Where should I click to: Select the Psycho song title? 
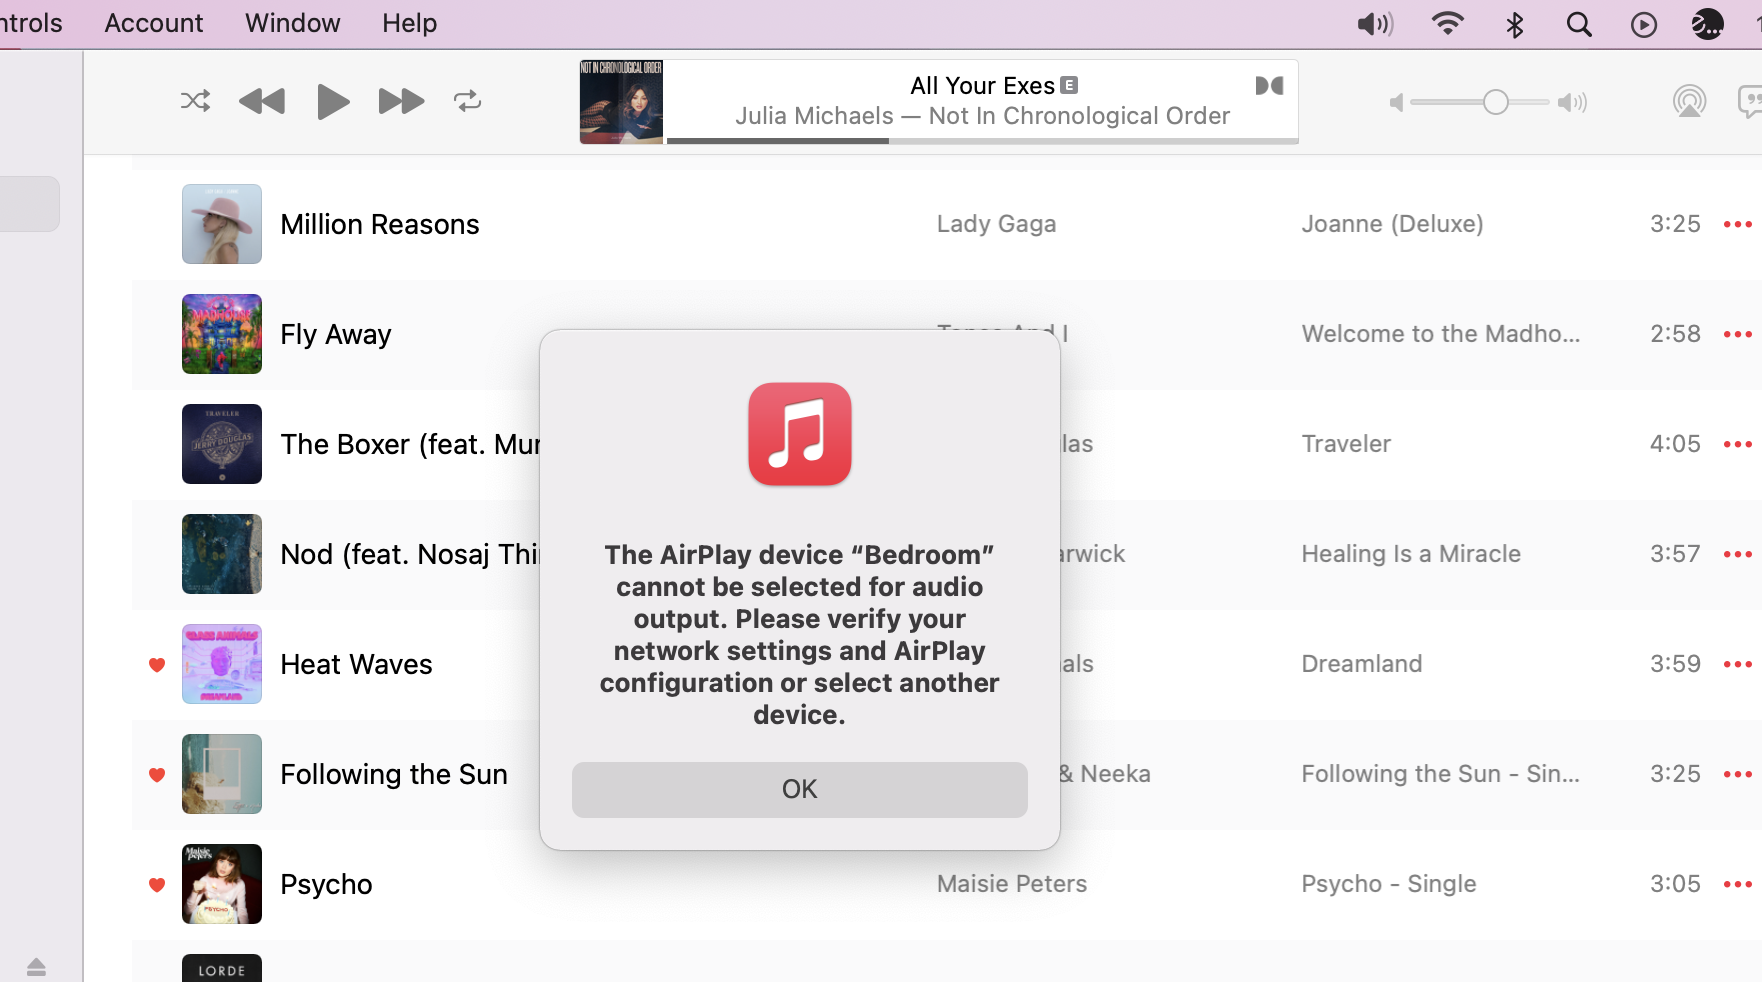(326, 884)
